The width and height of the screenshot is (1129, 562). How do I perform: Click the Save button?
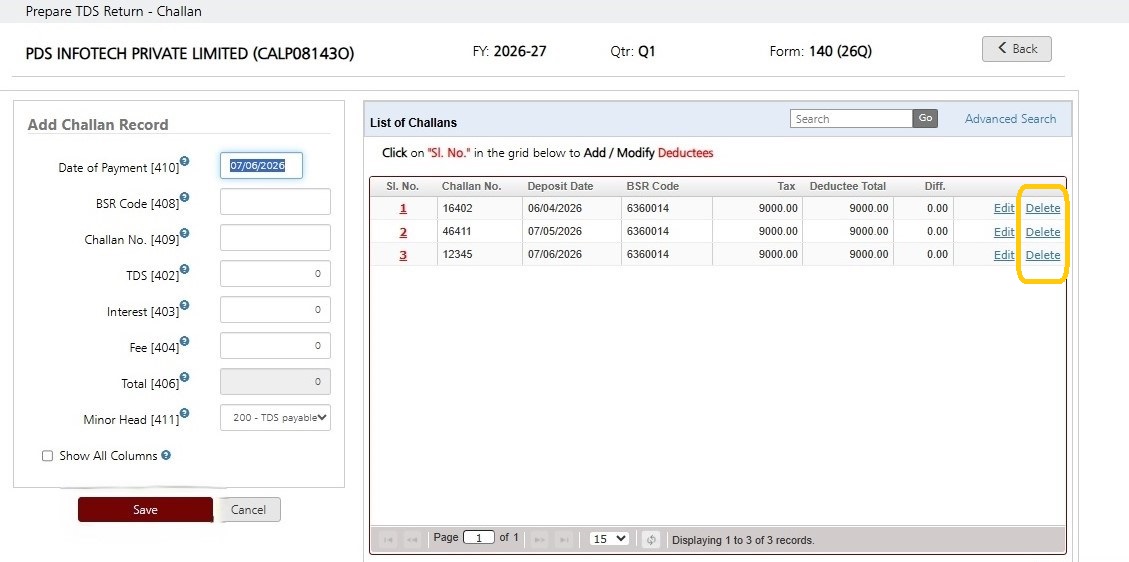coord(145,509)
